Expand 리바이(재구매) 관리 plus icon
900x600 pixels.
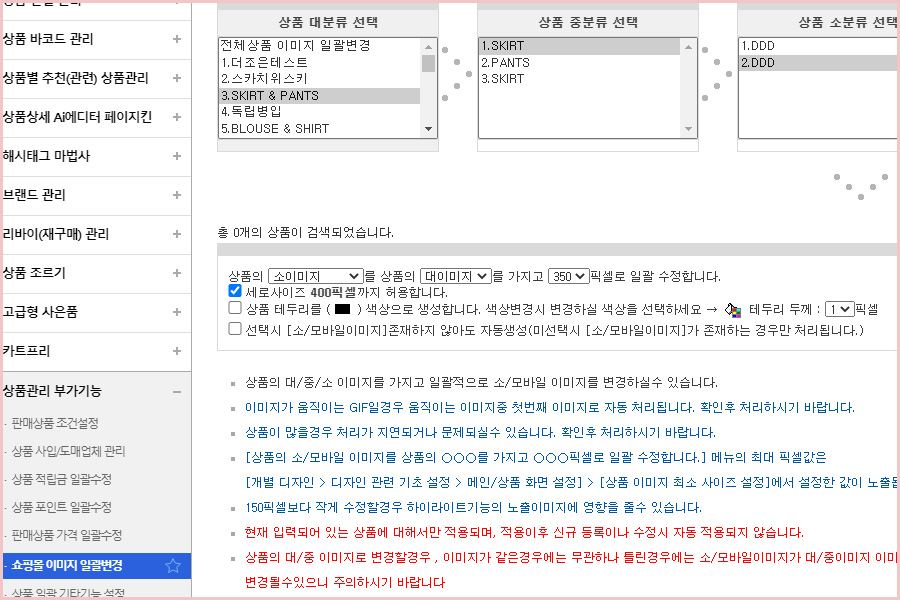[x=177, y=234]
